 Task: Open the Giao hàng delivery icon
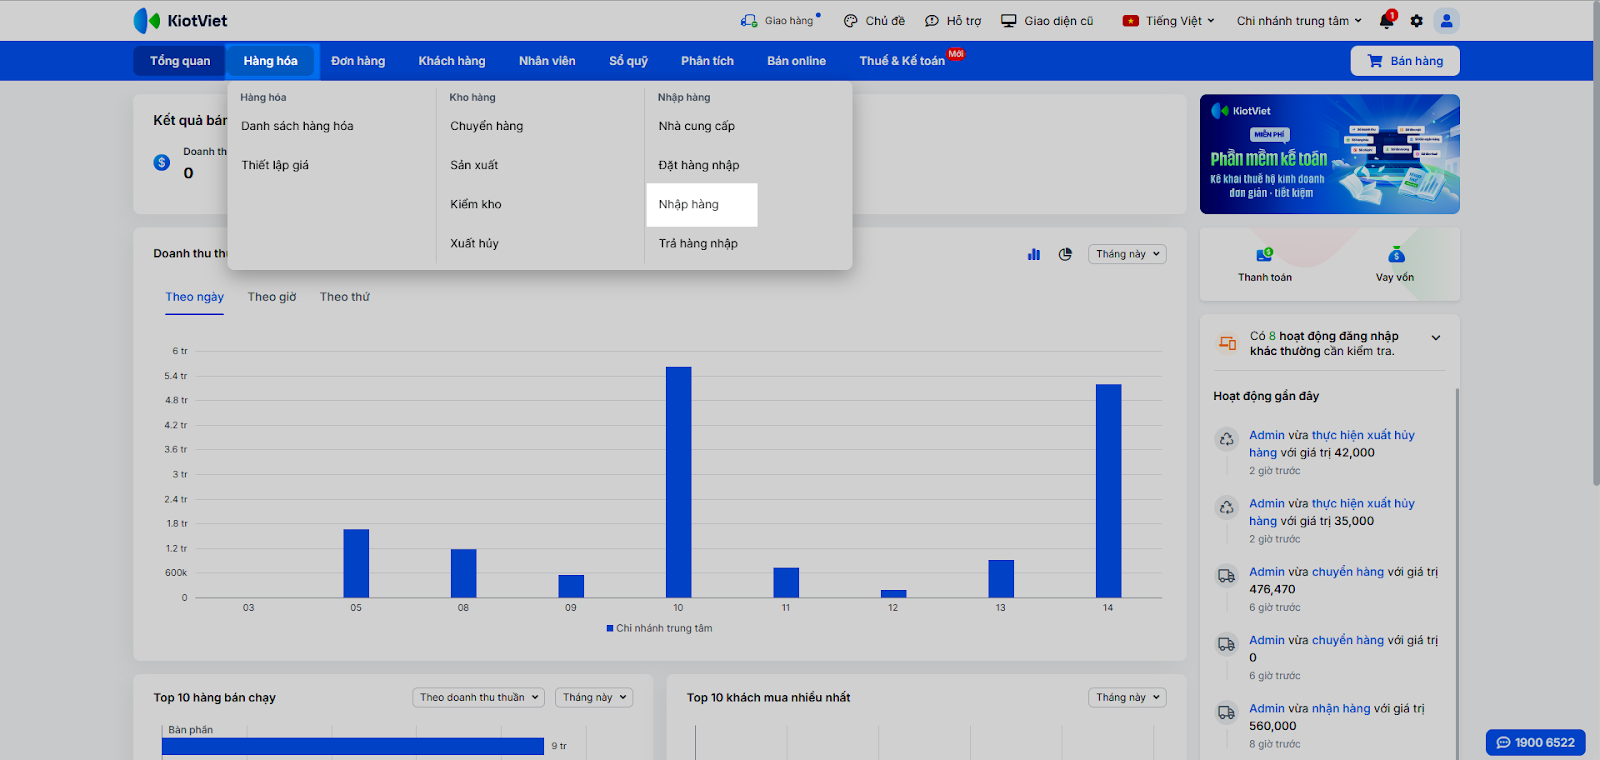[x=749, y=20]
